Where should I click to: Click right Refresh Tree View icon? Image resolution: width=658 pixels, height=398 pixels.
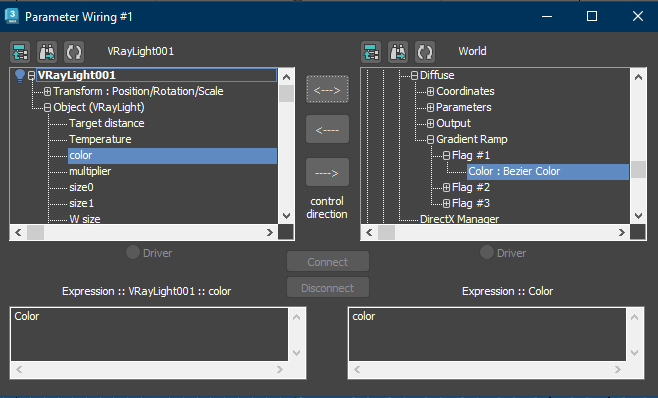pyautogui.click(x=425, y=52)
